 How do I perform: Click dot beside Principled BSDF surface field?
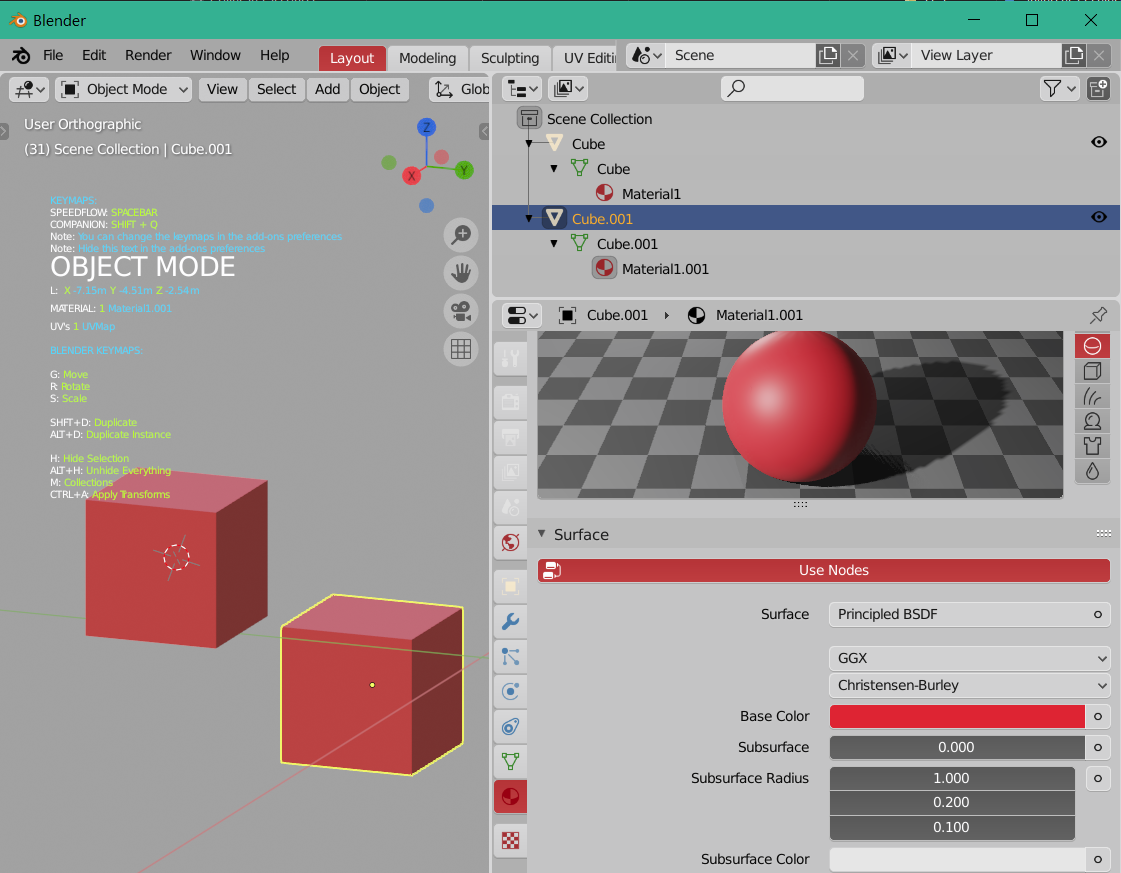[x=1097, y=615]
